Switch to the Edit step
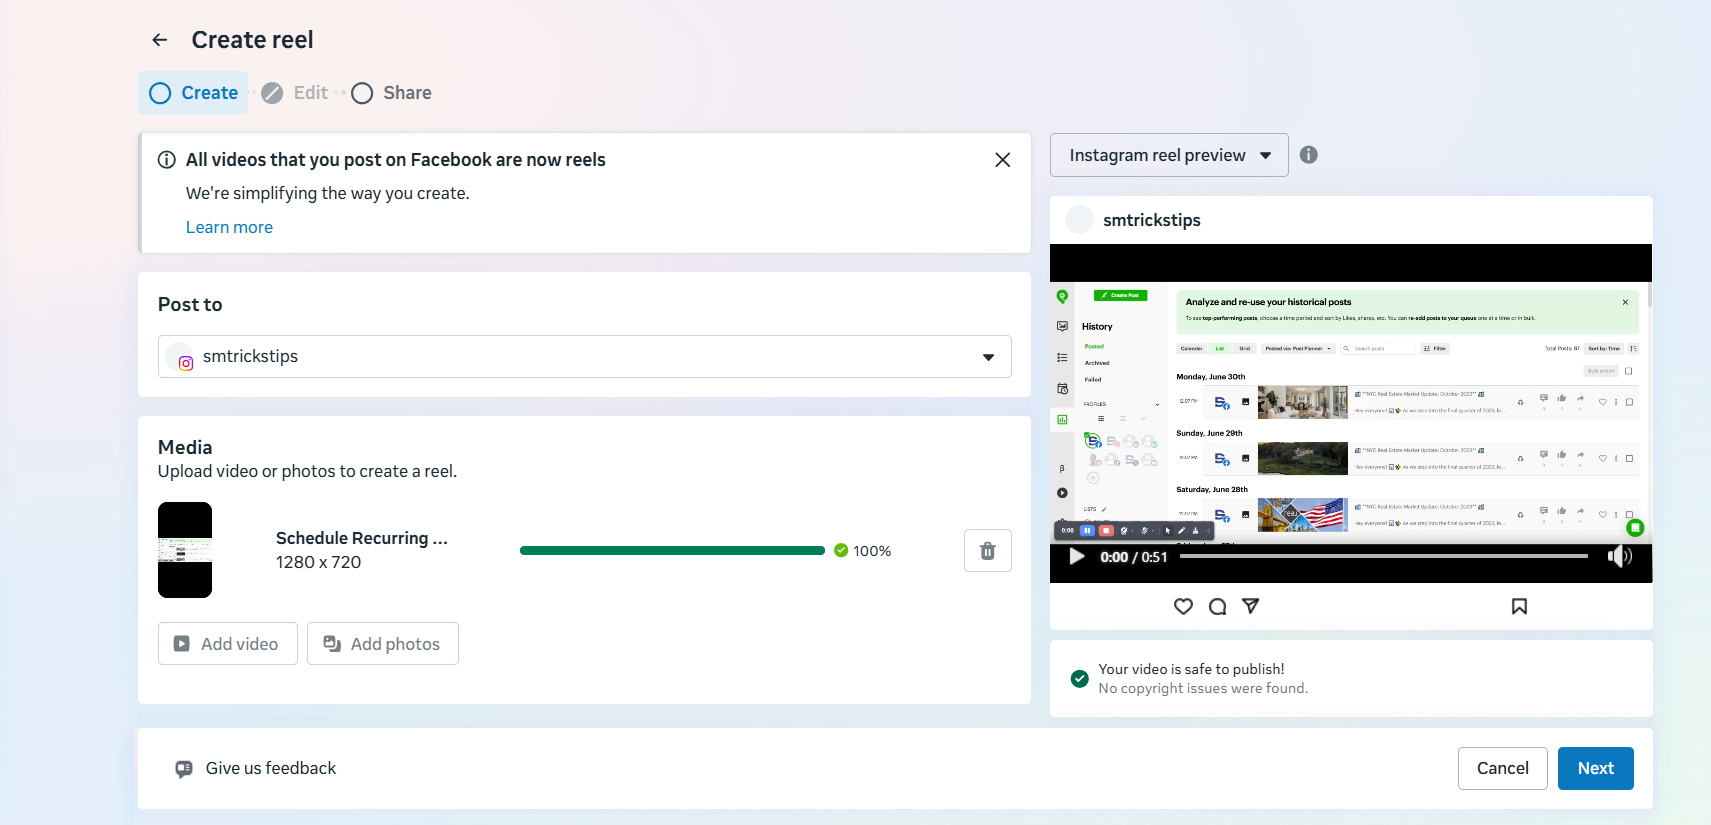 coord(296,93)
